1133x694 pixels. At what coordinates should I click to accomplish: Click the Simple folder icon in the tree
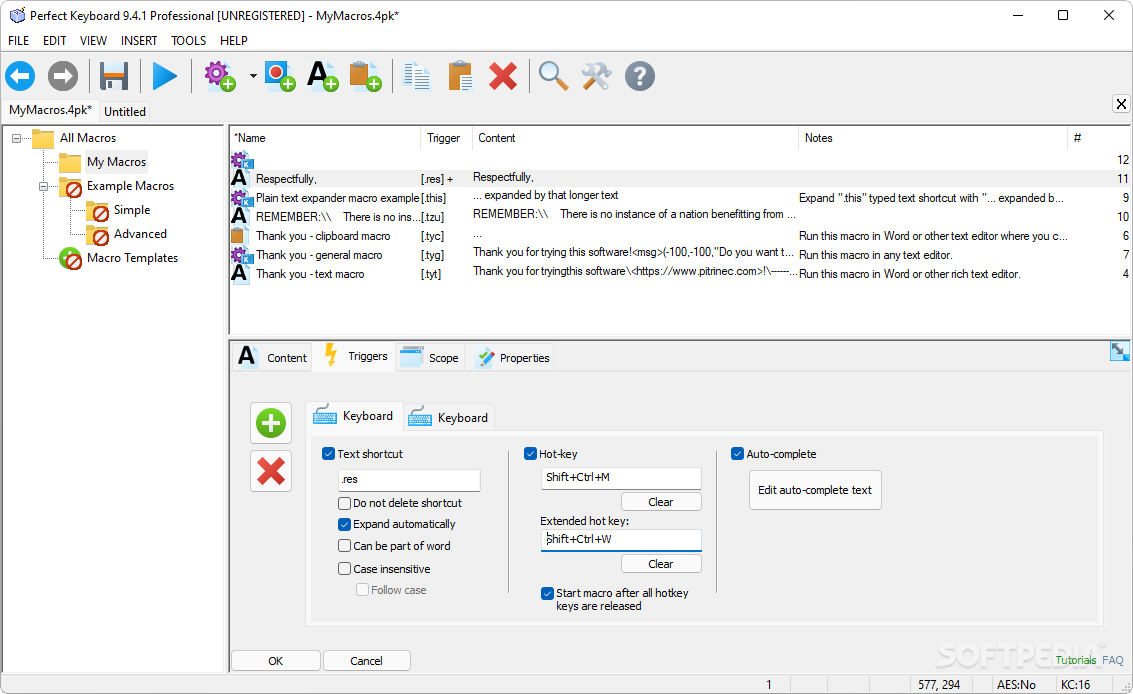pos(98,211)
